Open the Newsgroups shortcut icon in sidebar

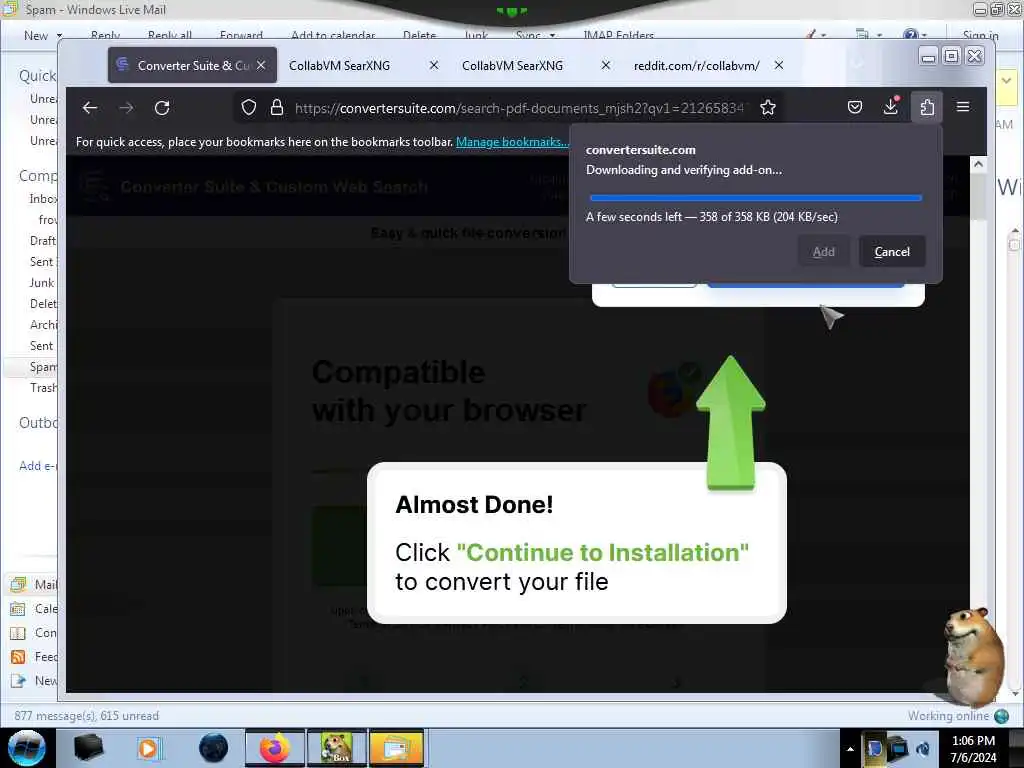18,681
